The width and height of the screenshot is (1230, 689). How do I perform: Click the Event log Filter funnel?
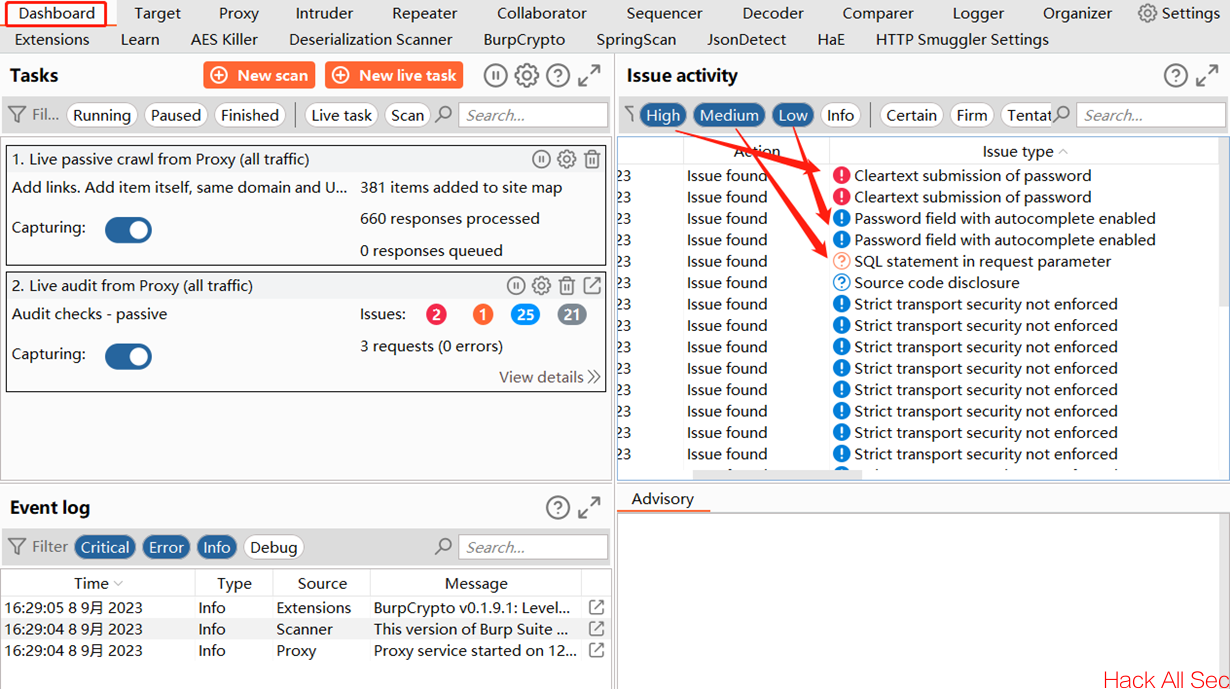(18, 547)
